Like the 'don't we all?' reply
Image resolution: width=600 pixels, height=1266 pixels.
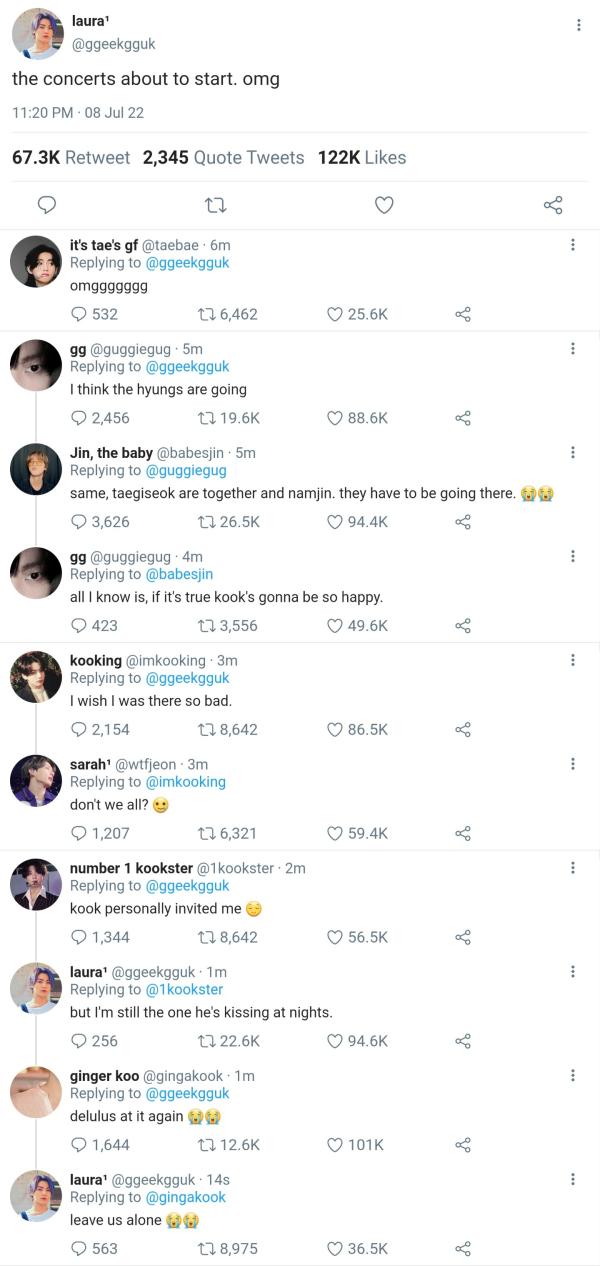pos(336,833)
